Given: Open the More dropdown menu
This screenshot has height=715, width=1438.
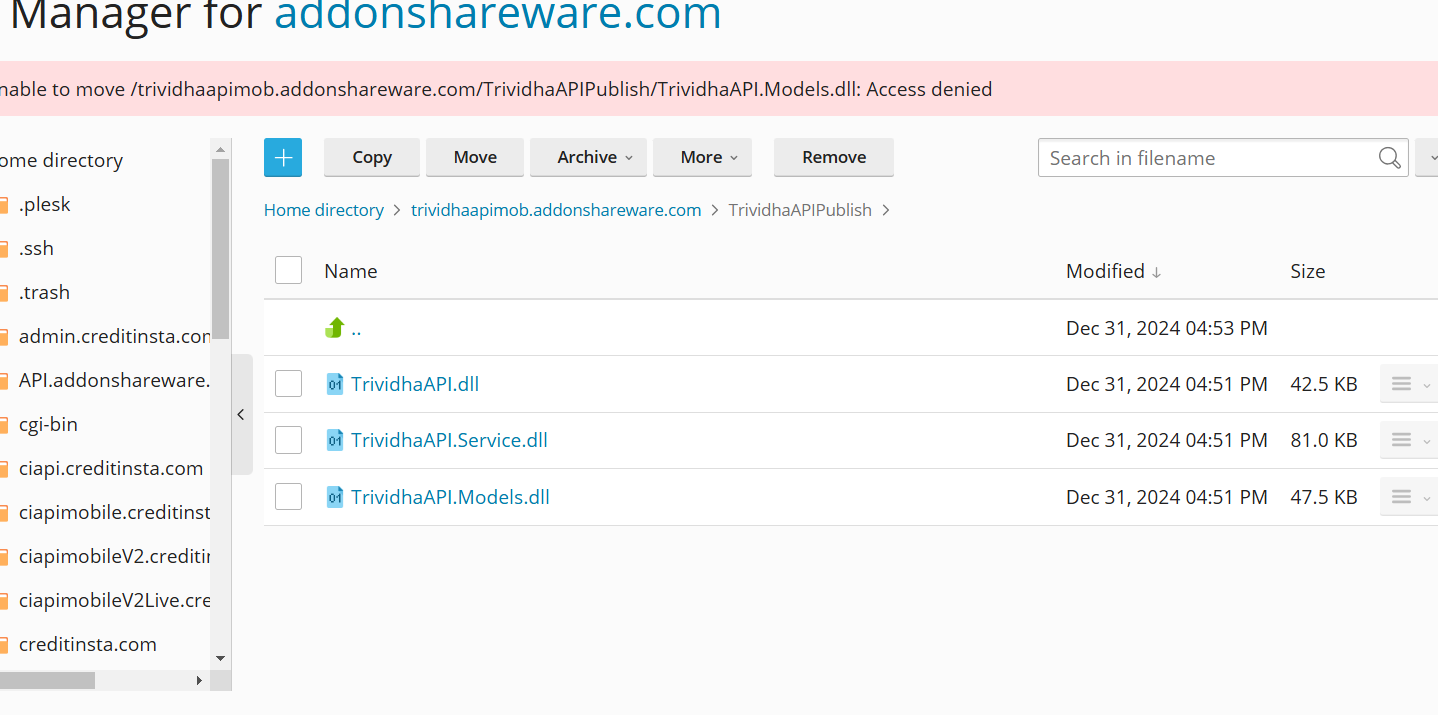Looking at the screenshot, I should point(702,157).
